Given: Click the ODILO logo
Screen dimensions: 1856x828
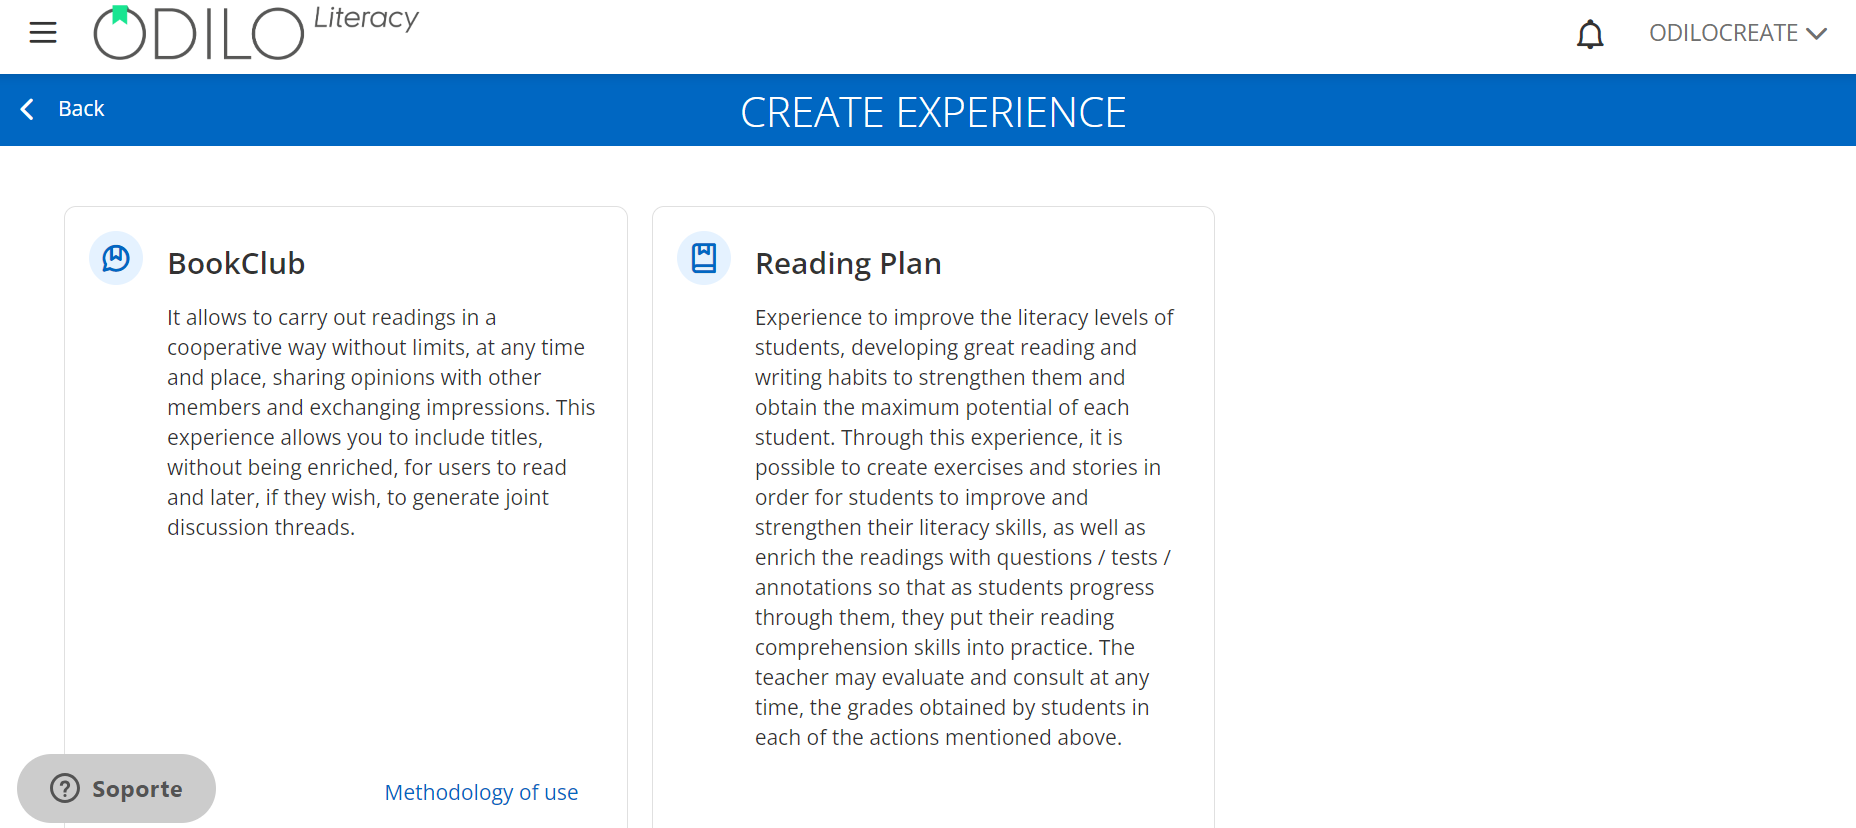Looking at the screenshot, I should pos(198,33).
